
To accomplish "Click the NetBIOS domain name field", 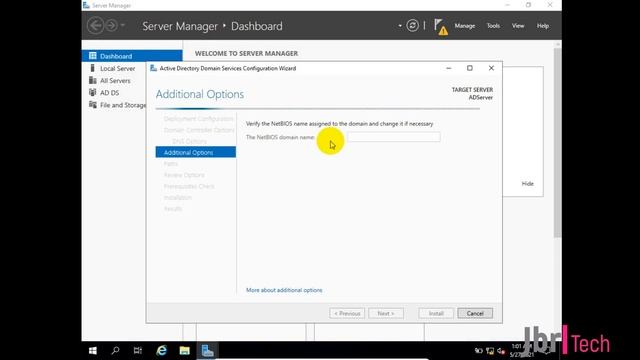I will tap(394, 137).
